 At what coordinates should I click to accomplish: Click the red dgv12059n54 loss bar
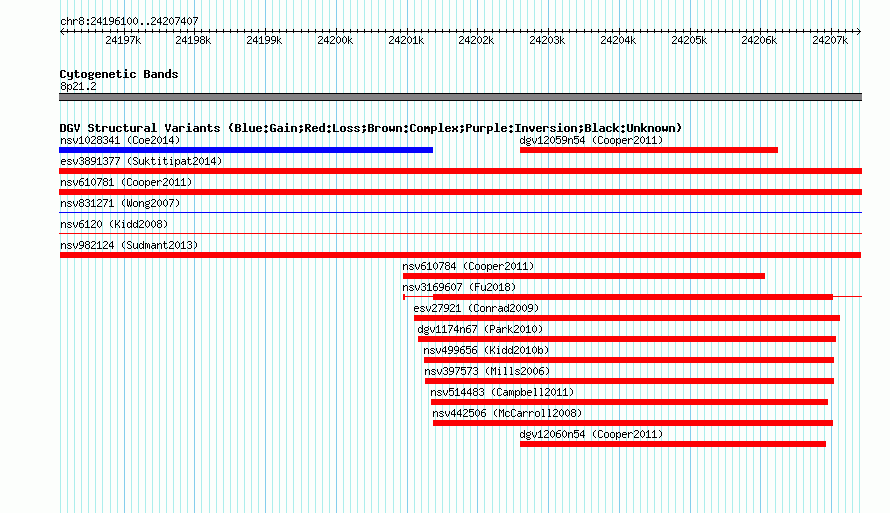[649, 150]
